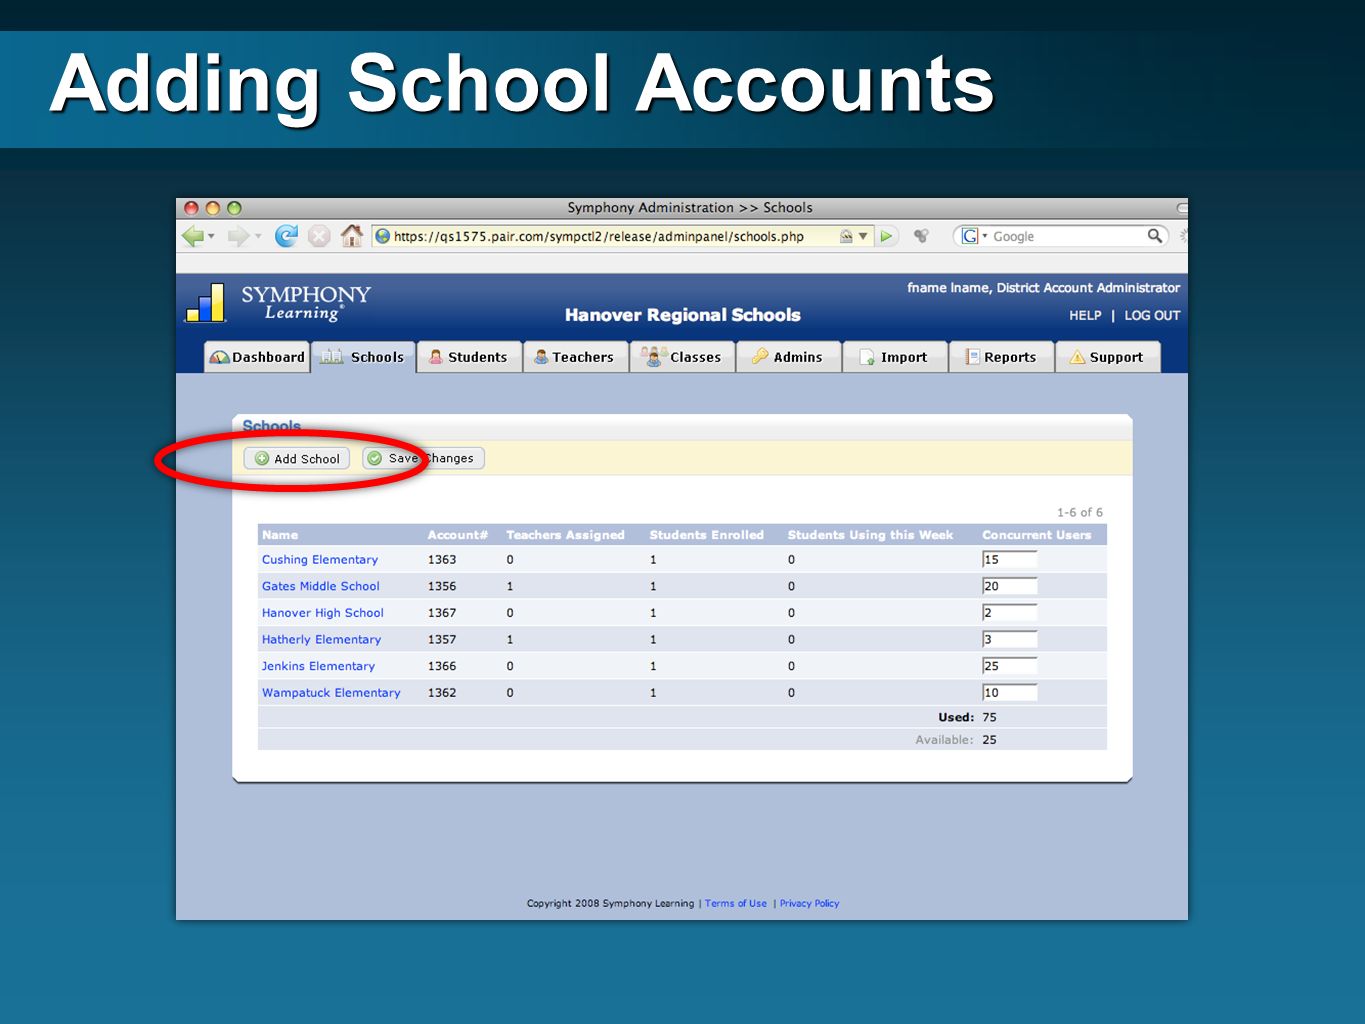Open Gates Middle School link

[x=321, y=586]
